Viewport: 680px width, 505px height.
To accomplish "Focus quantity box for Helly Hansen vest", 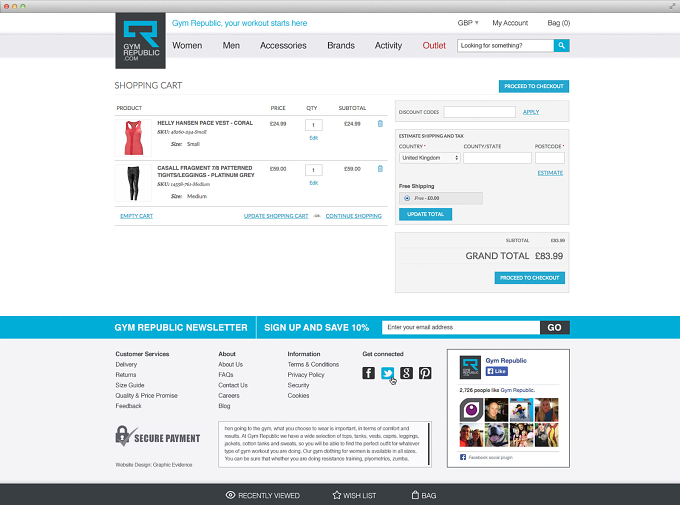I will pos(314,125).
